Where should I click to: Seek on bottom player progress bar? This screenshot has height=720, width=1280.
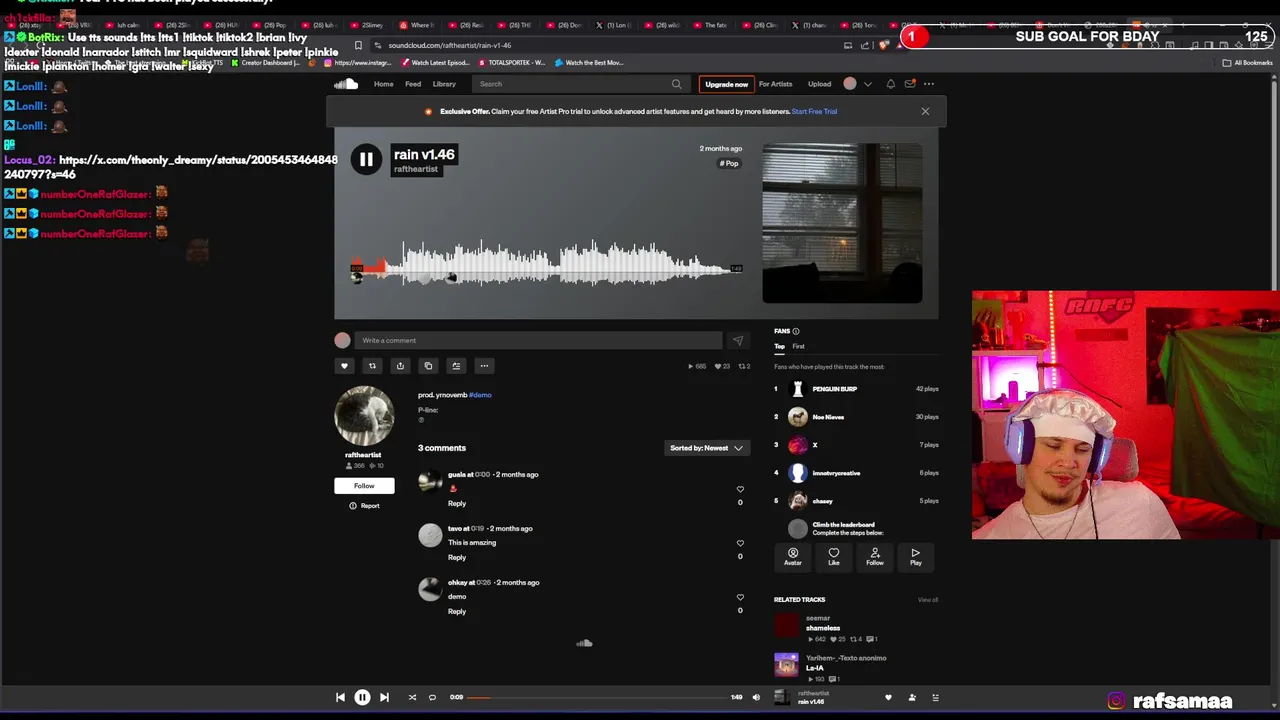(598, 697)
